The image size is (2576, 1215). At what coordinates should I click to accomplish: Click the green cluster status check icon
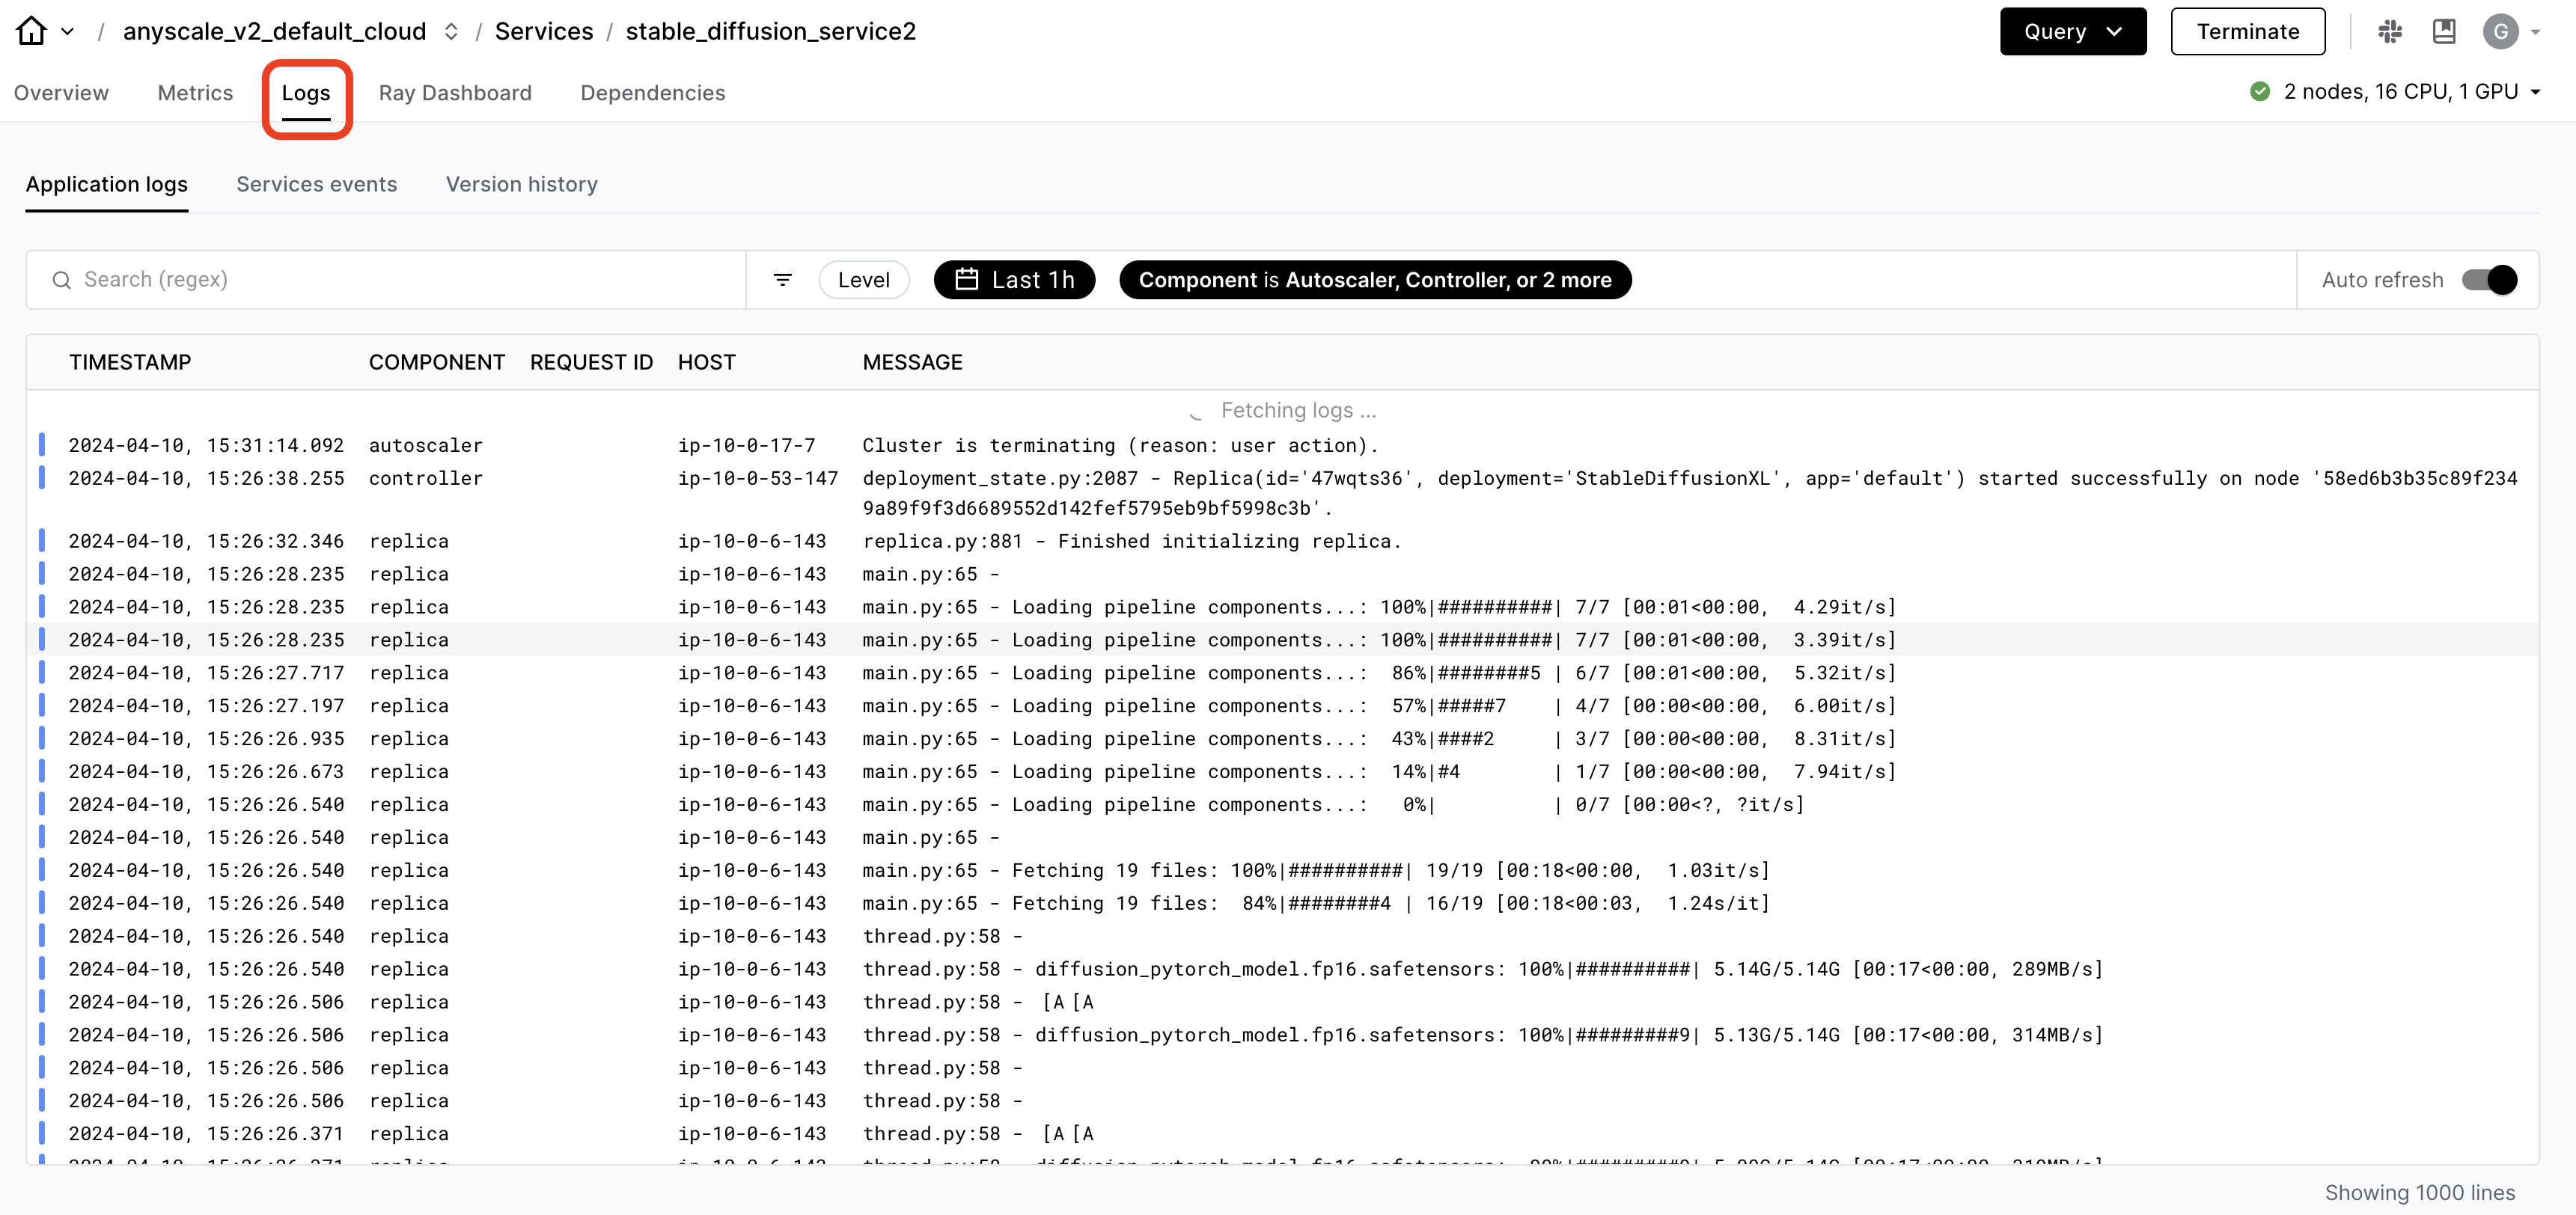(2259, 92)
